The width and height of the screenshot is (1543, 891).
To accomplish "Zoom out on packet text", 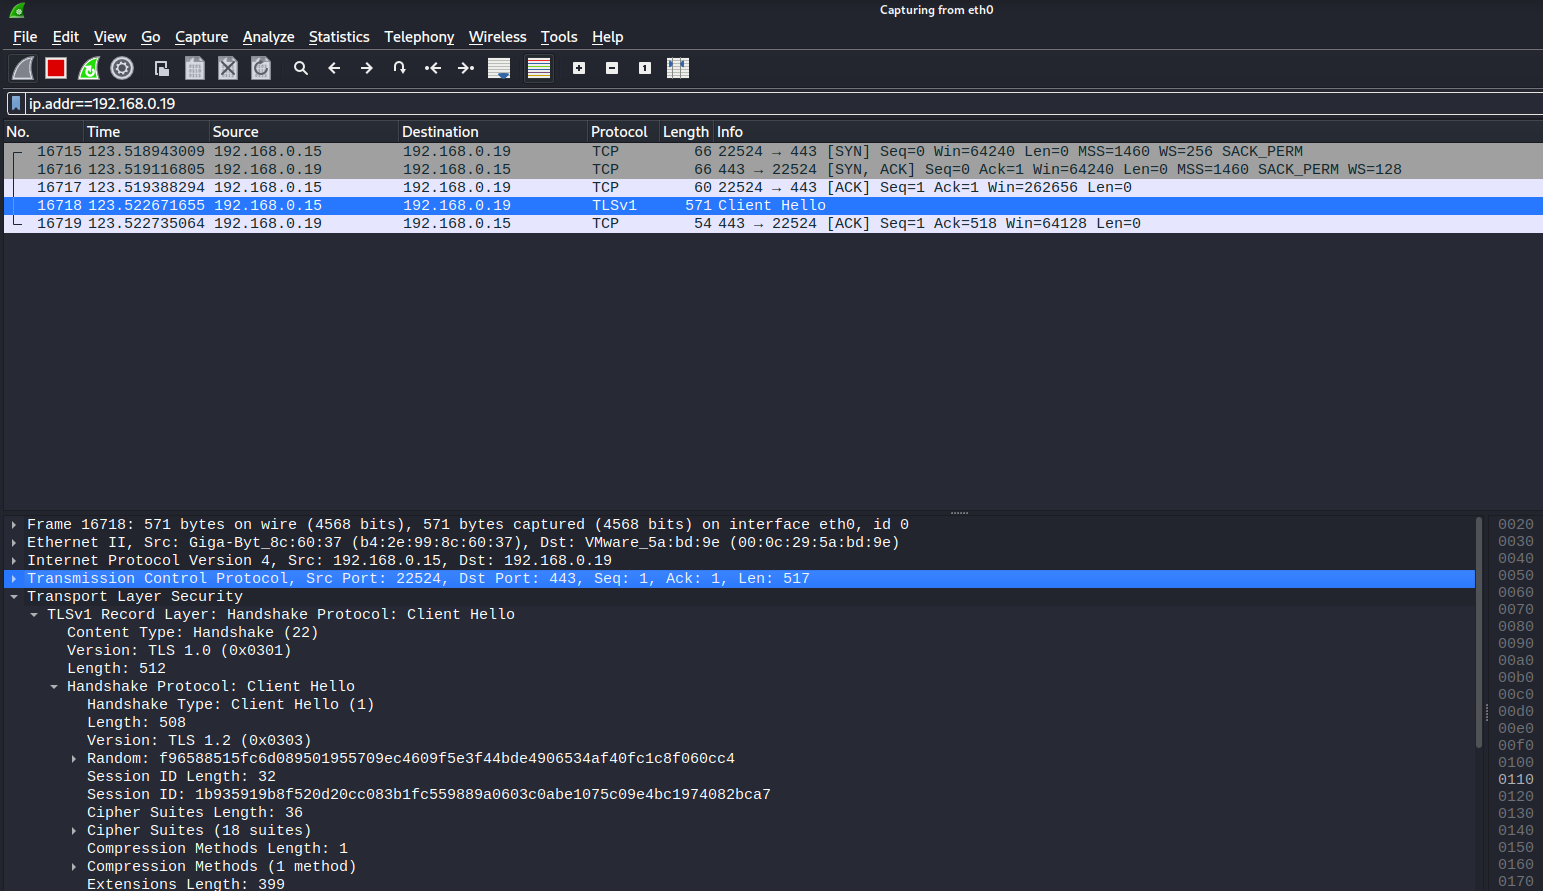I will tap(612, 68).
